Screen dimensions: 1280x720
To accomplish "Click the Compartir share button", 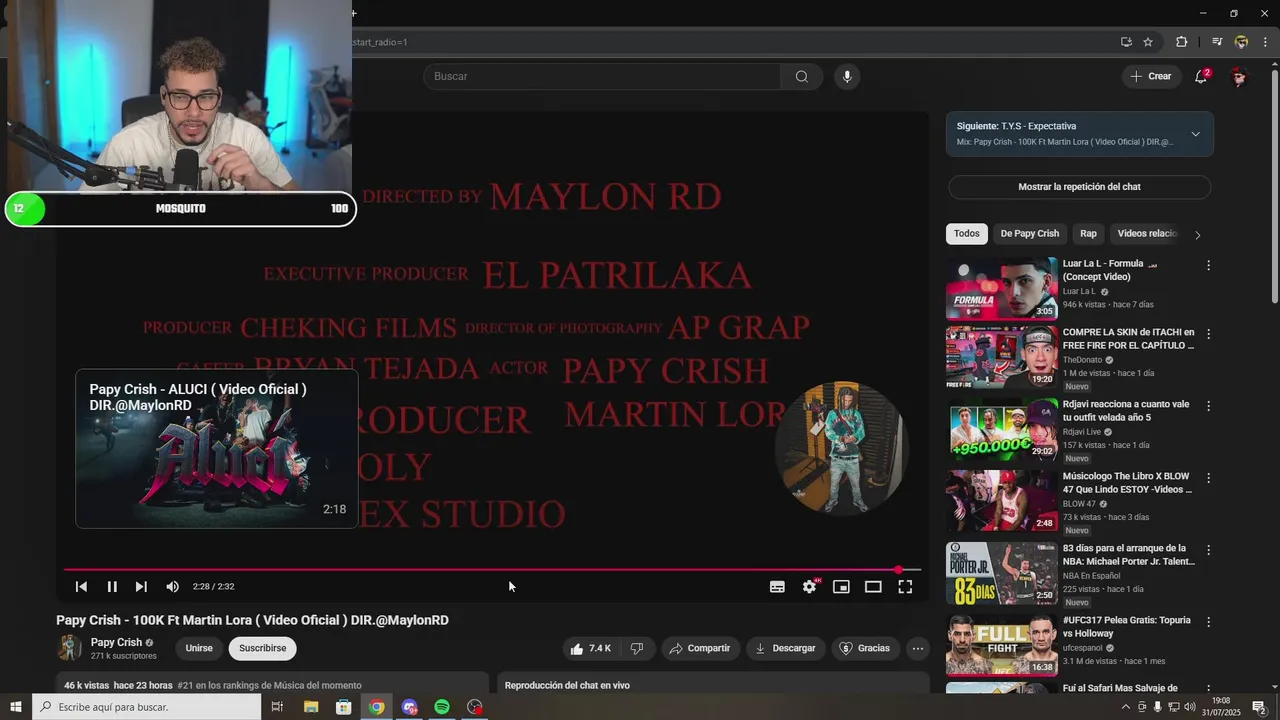I will [700, 648].
